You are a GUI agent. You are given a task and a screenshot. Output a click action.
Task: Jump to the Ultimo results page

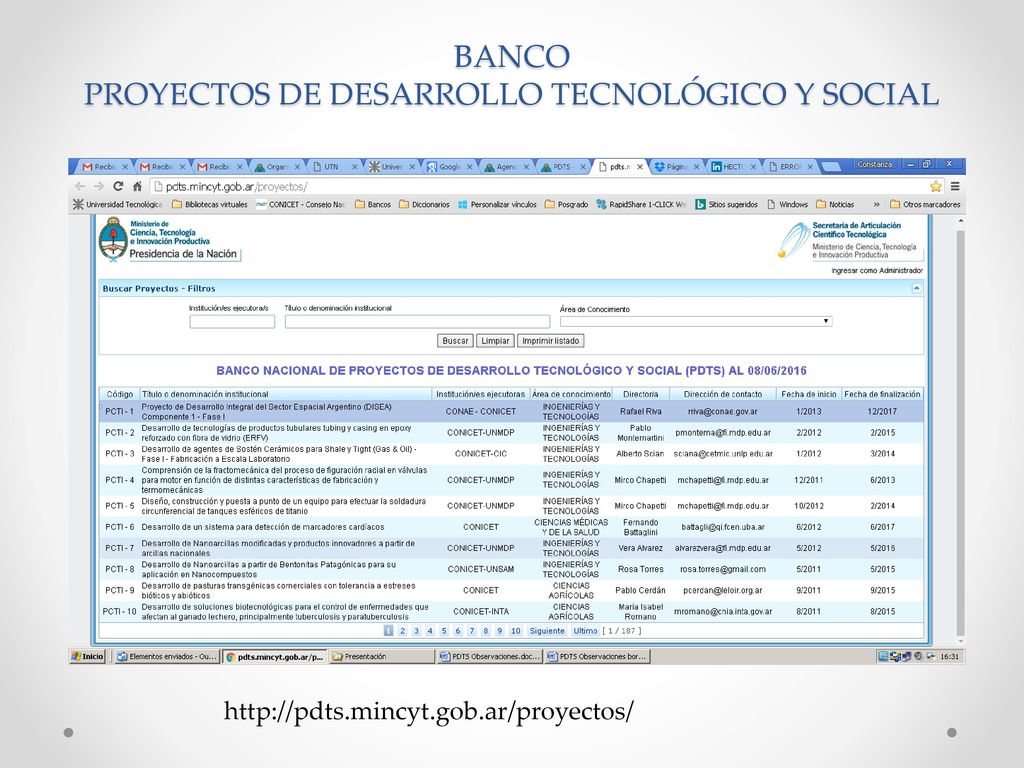[x=585, y=631]
